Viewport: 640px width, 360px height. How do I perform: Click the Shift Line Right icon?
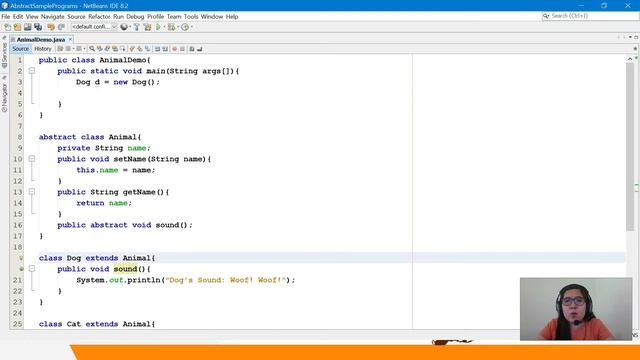(x=165, y=49)
